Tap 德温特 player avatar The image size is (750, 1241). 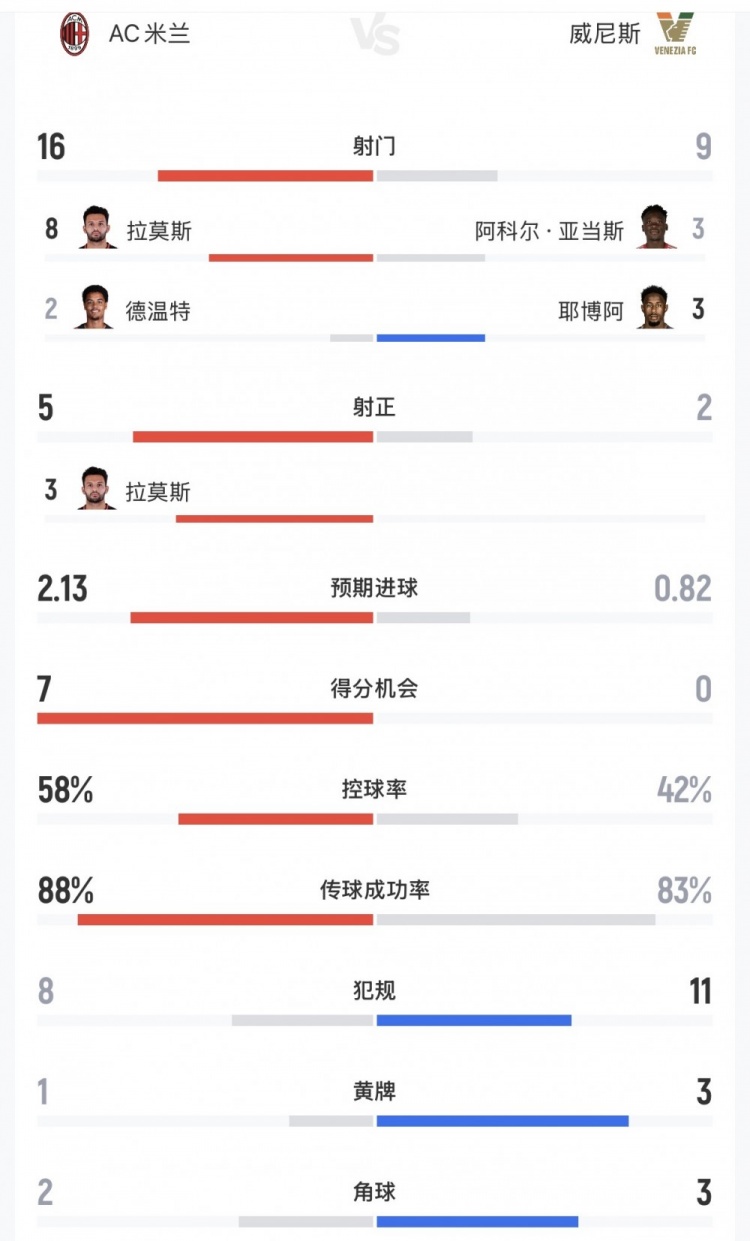(x=94, y=309)
